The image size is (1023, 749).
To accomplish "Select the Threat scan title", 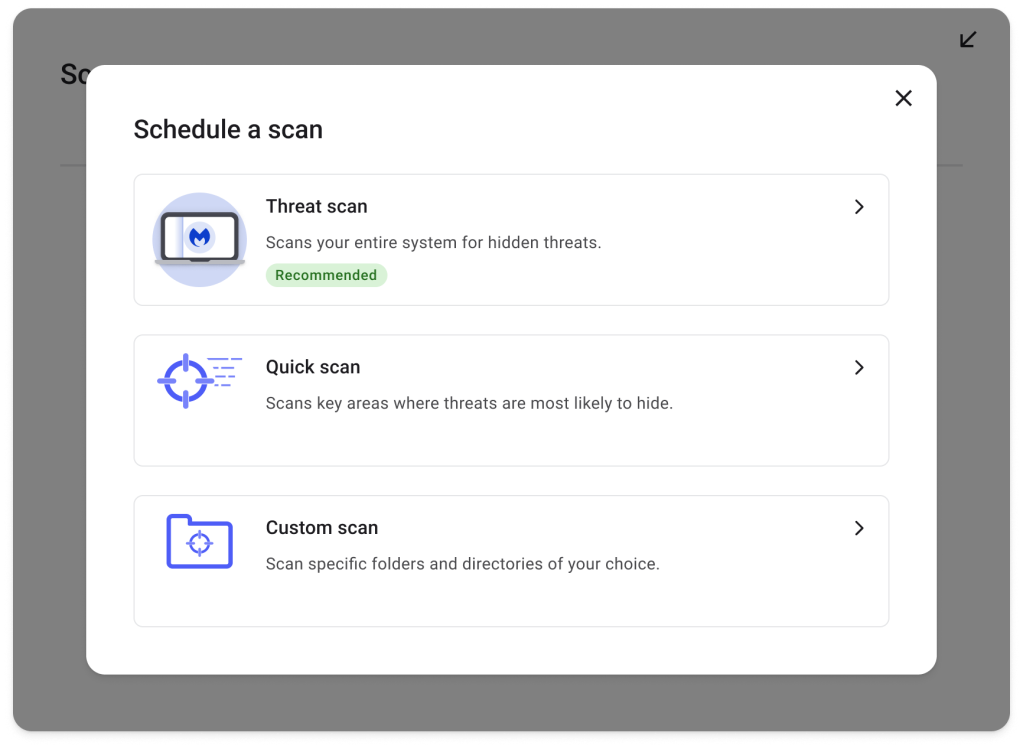I will pos(316,207).
